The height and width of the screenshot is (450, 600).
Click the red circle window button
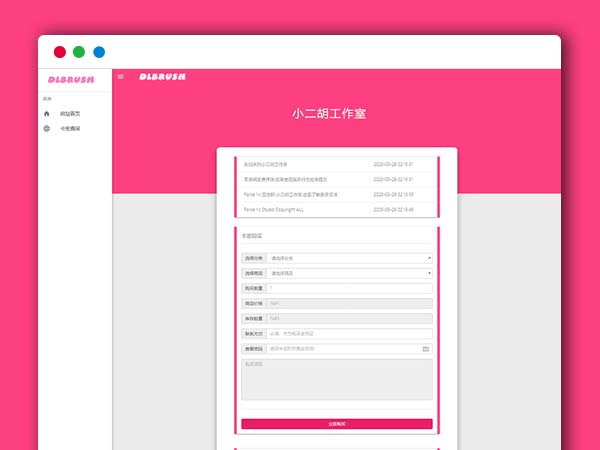click(x=60, y=52)
